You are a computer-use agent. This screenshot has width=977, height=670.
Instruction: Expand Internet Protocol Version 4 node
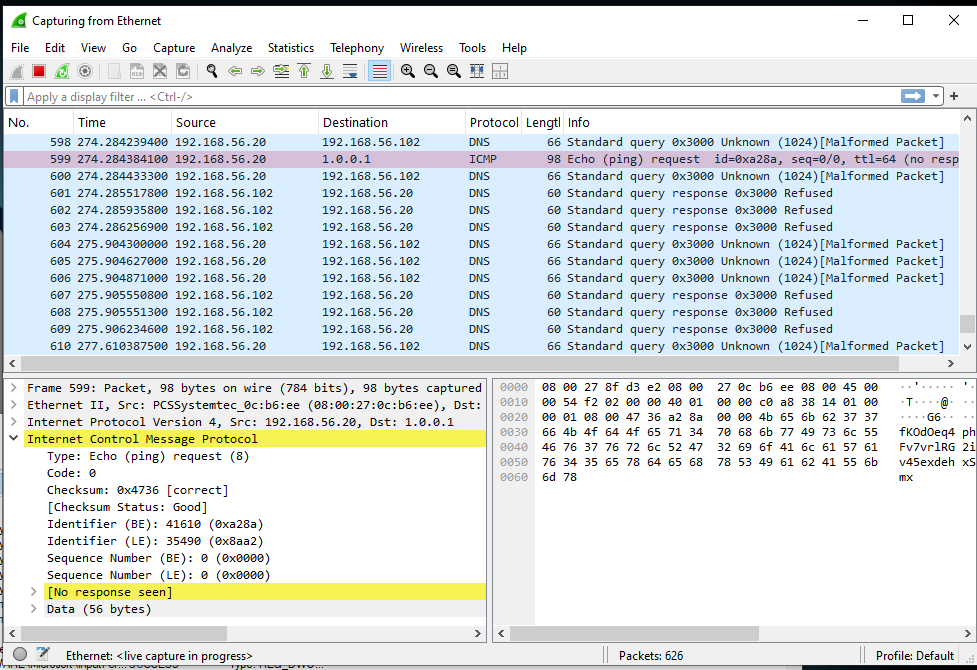pyautogui.click(x=14, y=422)
